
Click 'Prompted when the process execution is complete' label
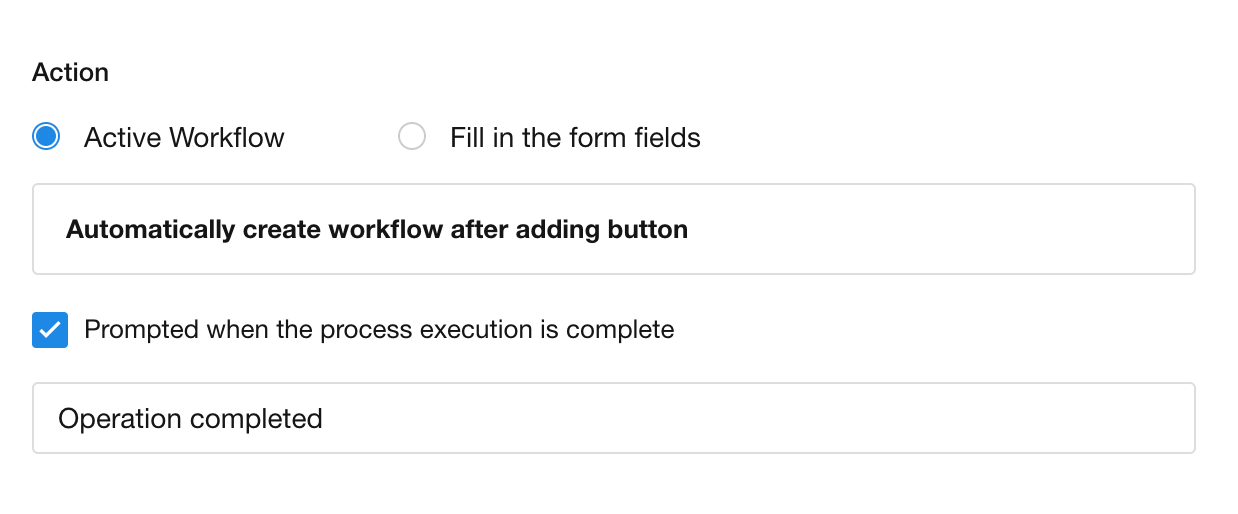379,329
